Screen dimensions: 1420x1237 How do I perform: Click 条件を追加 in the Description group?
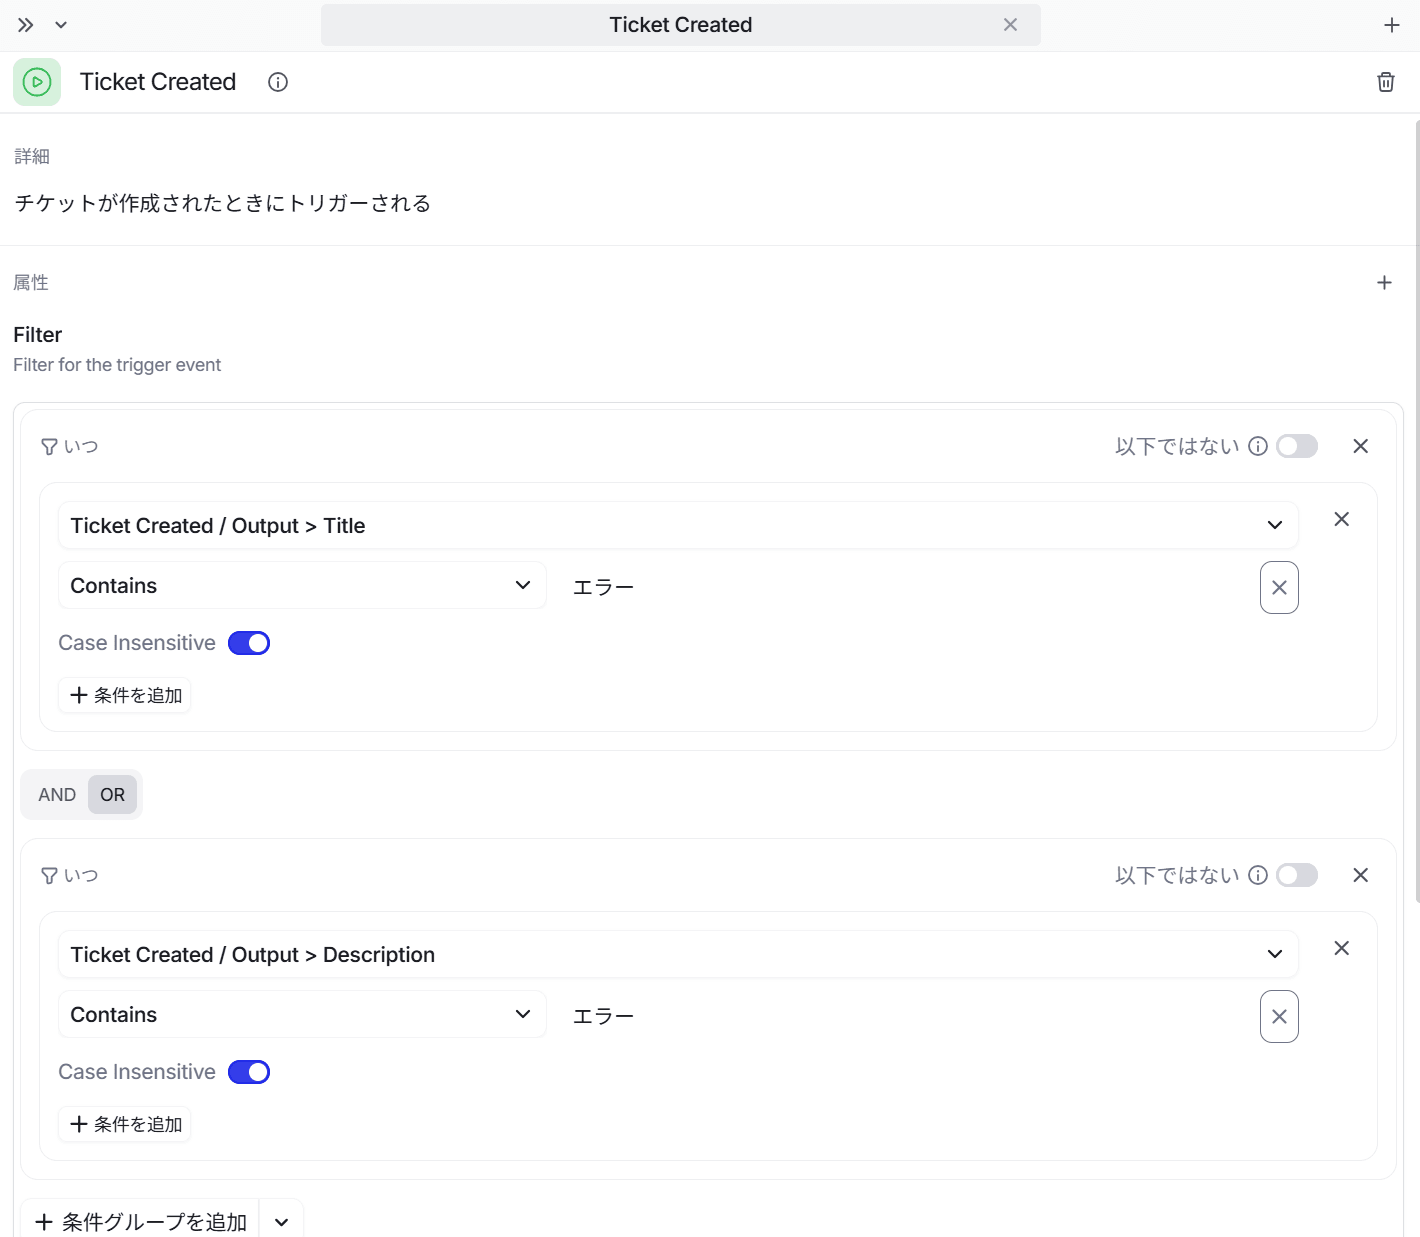[125, 1124]
